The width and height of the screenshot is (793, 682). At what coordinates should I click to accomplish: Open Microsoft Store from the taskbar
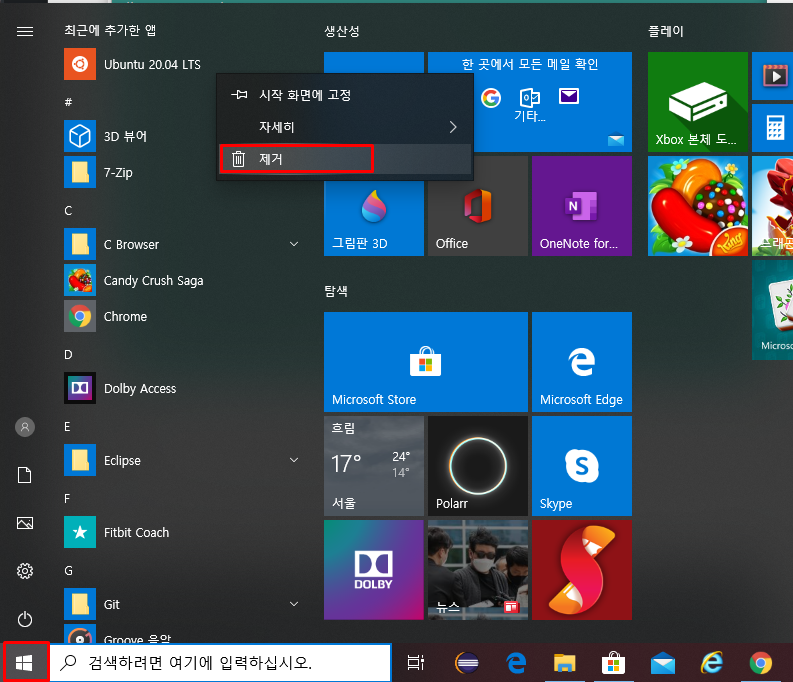(613, 662)
